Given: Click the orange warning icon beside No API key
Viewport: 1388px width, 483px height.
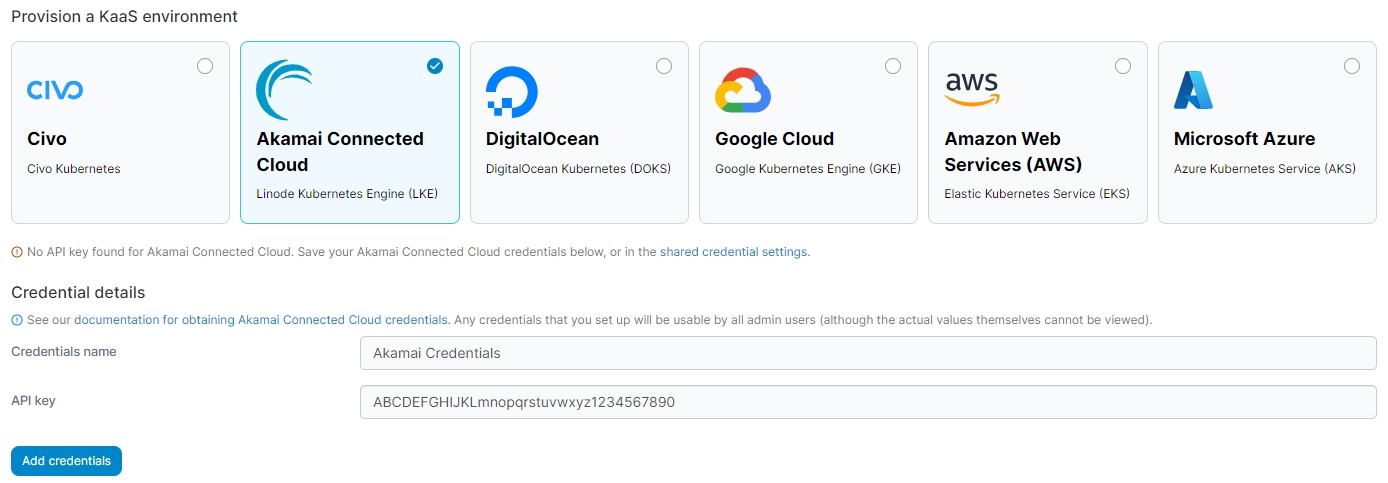Looking at the screenshot, I should click(17, 253).
